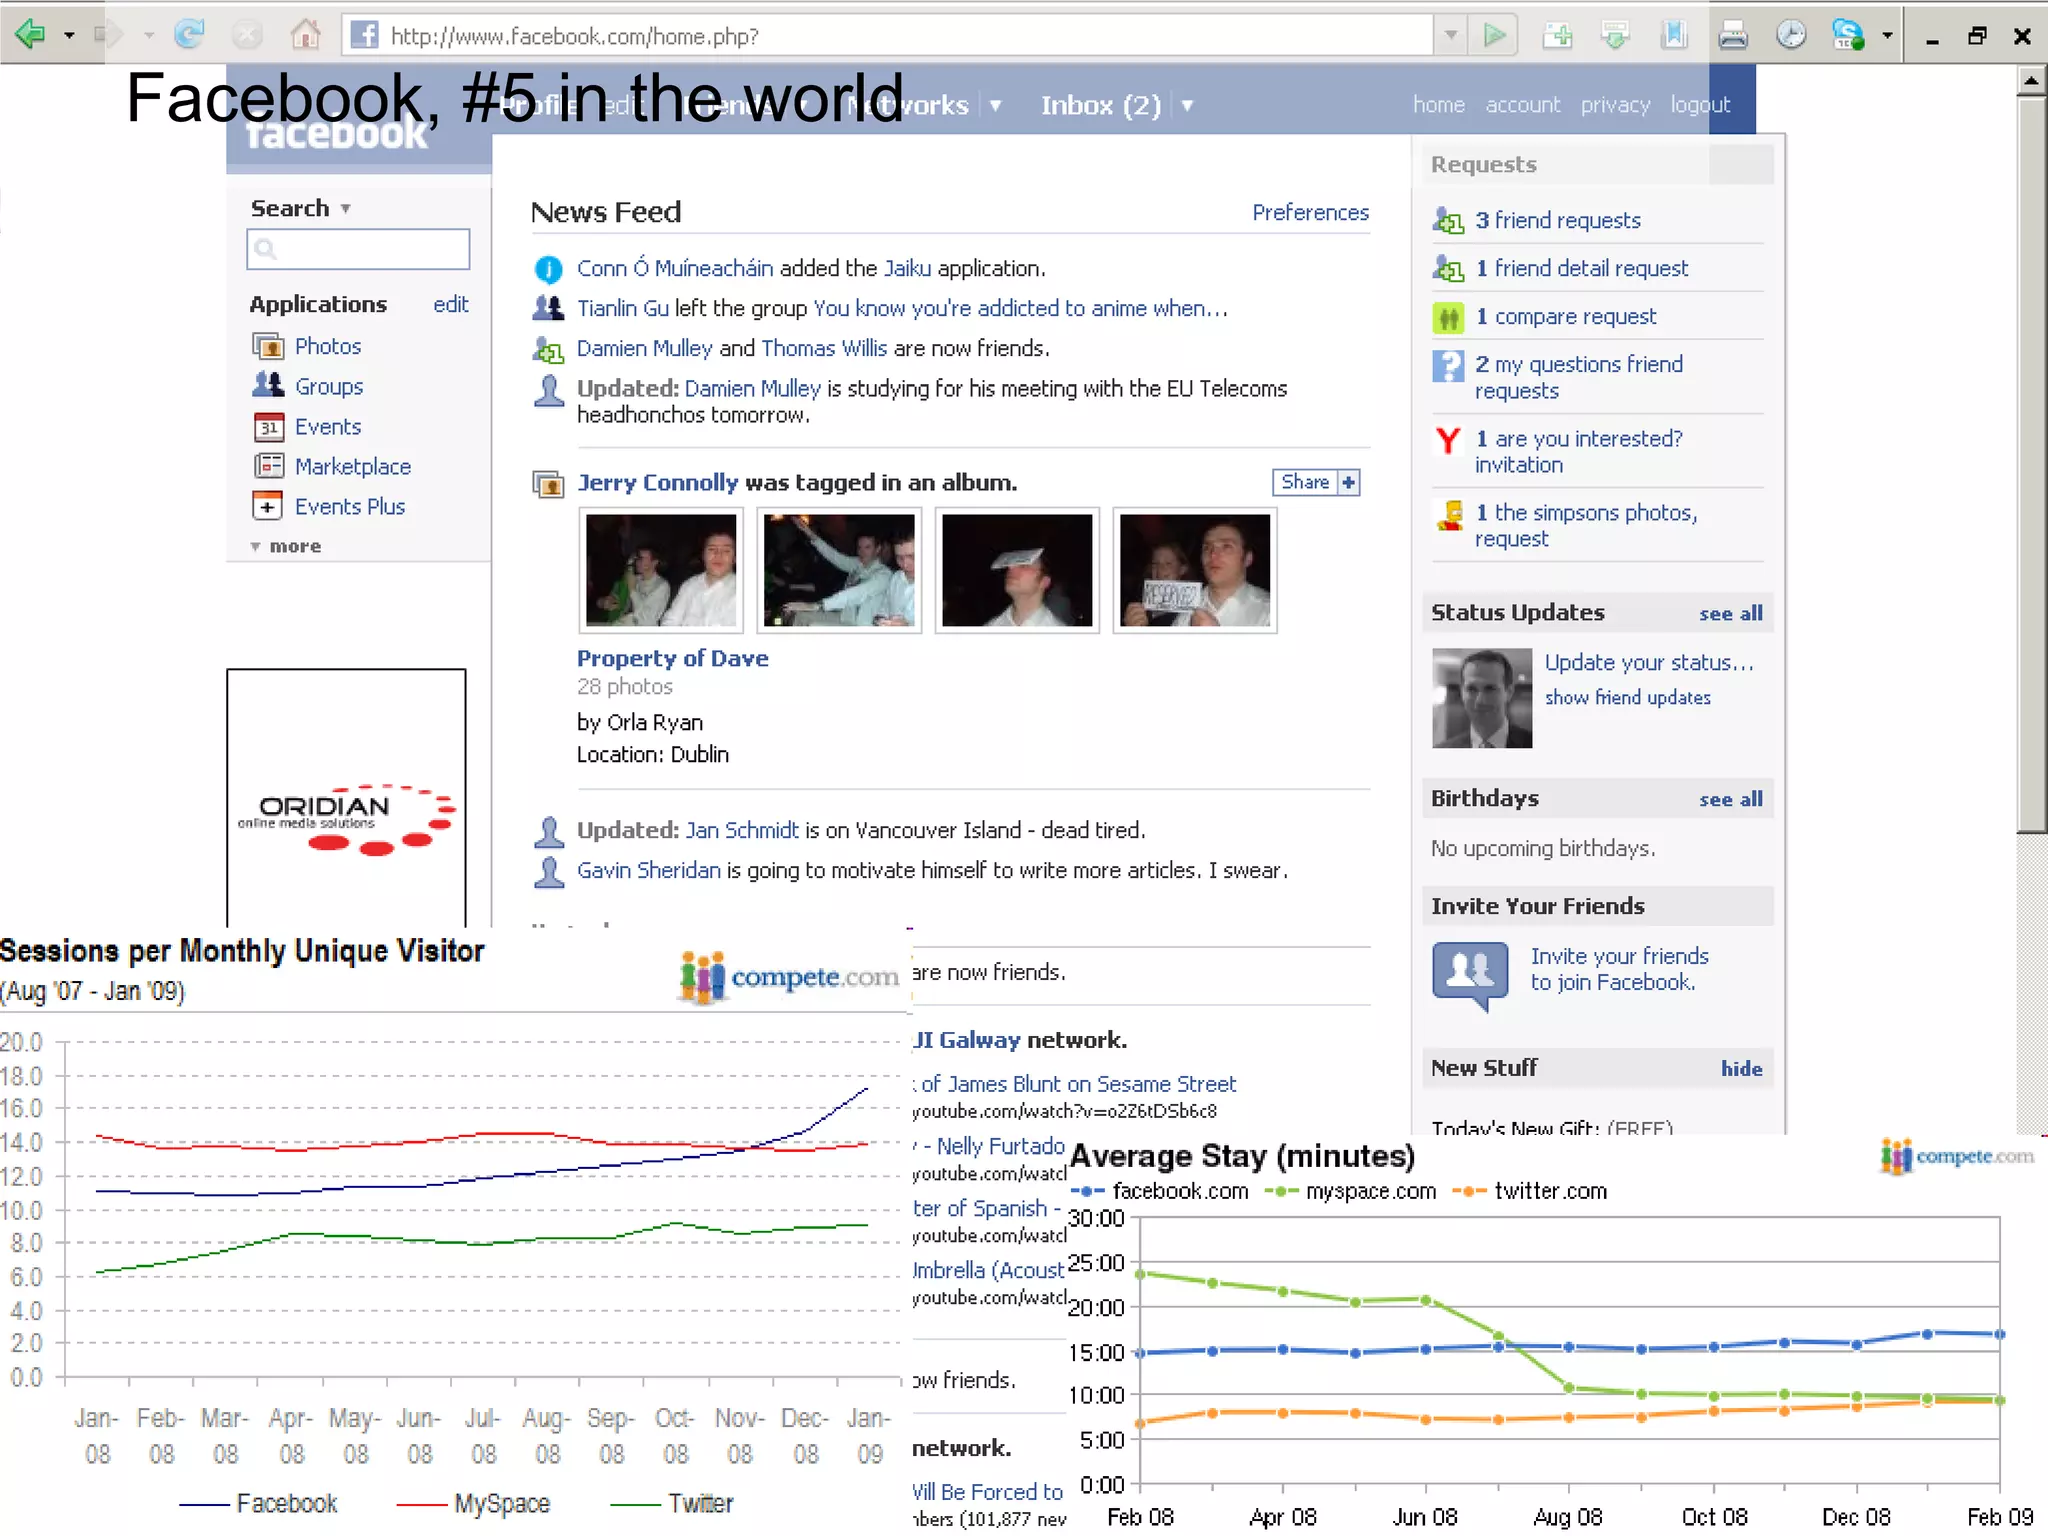The image size is (2048, 1536).
Task: Click the green go arrow next to address bar
Action: pyautogui.click(x=1495, y=36)
